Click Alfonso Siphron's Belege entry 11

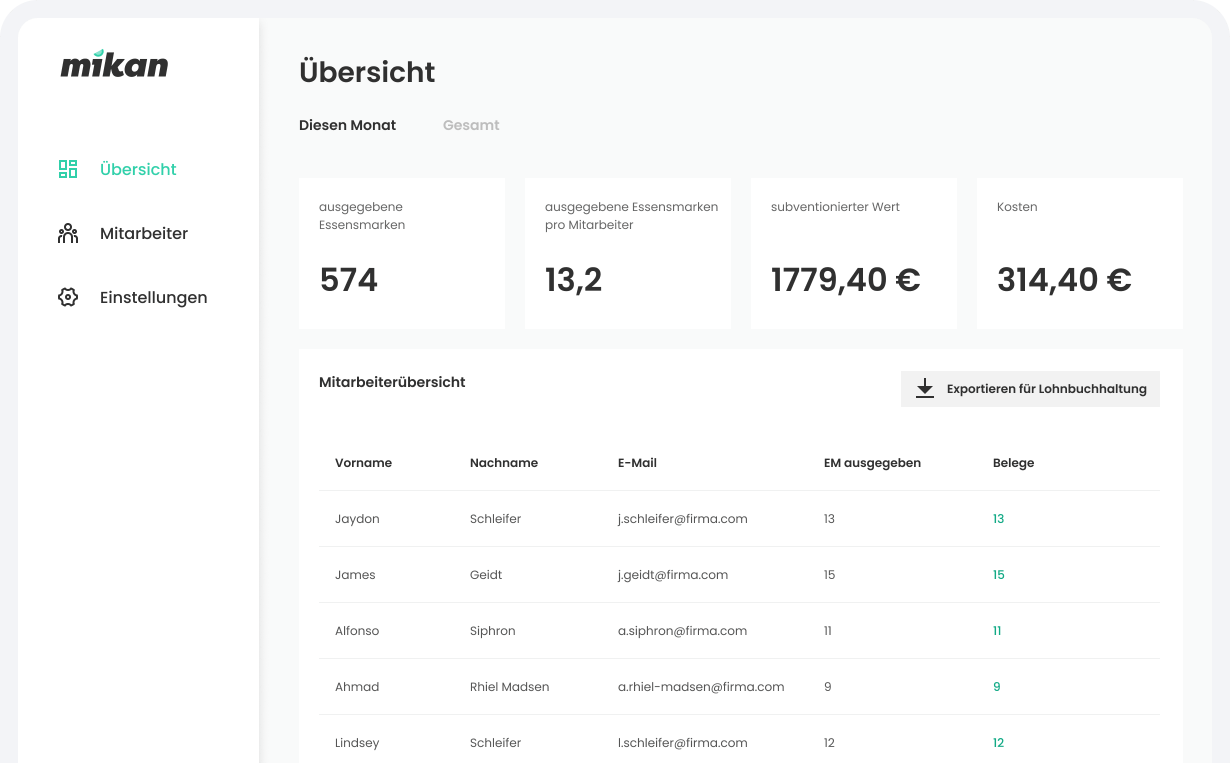click(997, 631)
